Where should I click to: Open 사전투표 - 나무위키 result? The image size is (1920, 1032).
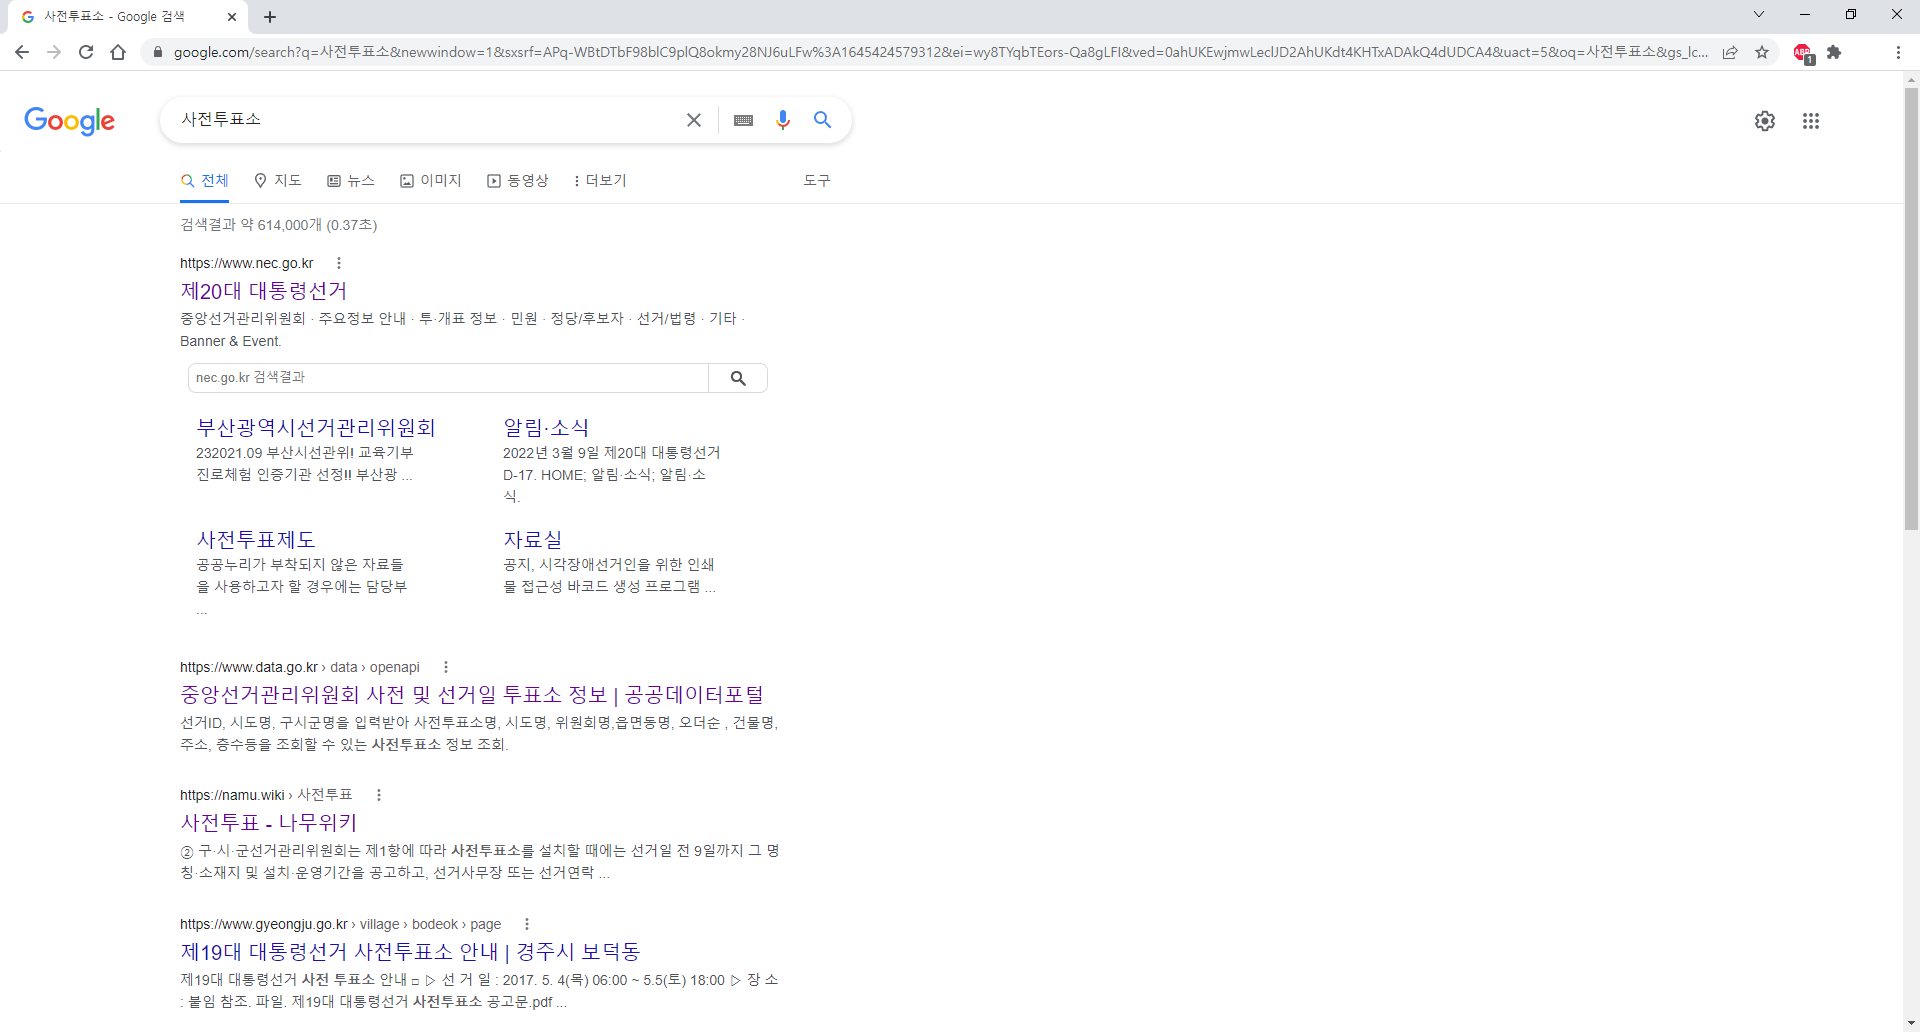[x=269, y=823]
